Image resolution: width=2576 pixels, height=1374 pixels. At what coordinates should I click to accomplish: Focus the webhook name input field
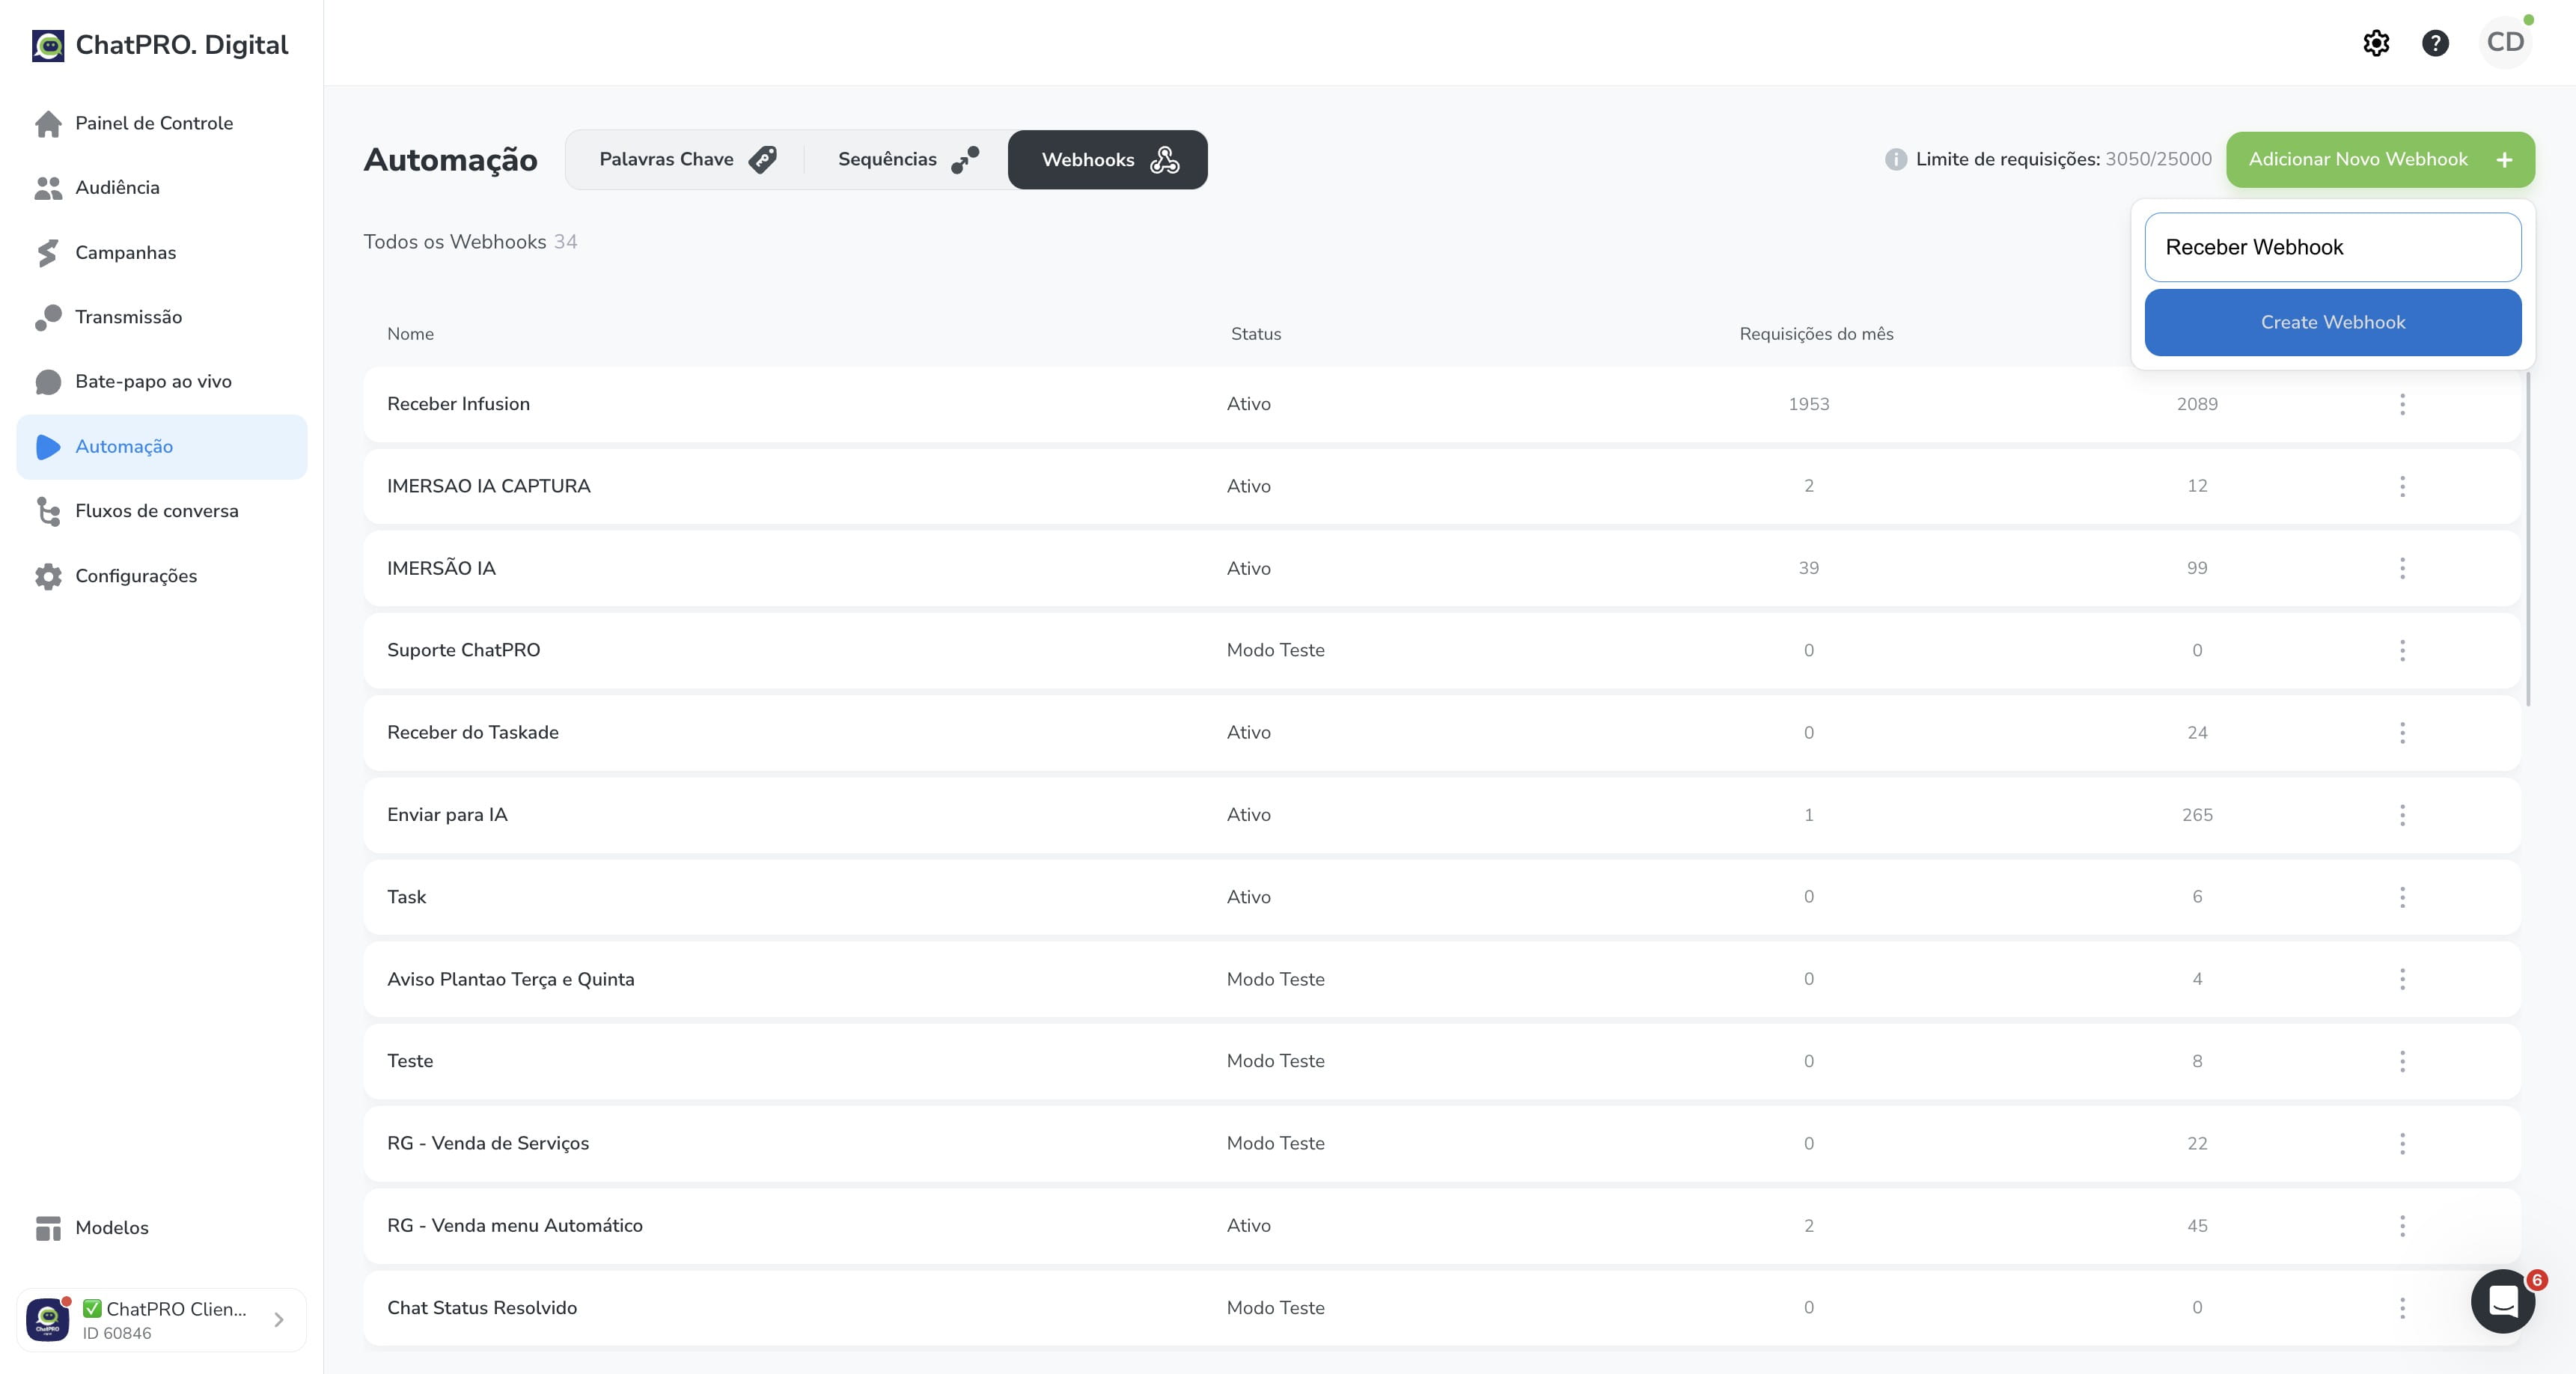(x=2332, y=247)
